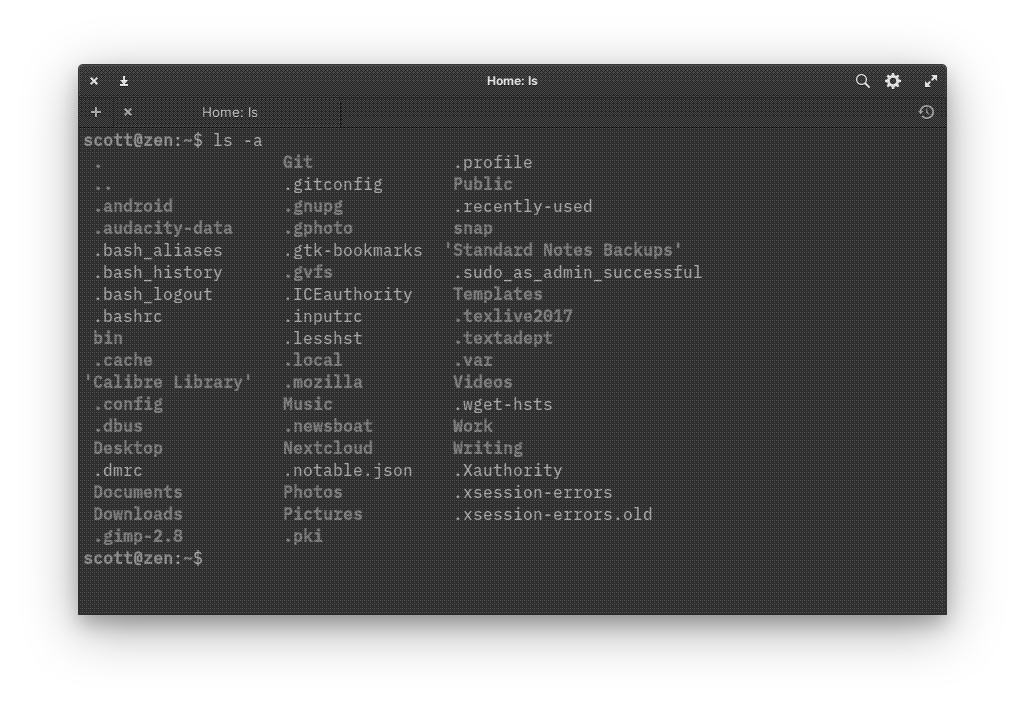Click the 'bin' directory entry
The image size is (1025, 707).
[x=108, y=338]
